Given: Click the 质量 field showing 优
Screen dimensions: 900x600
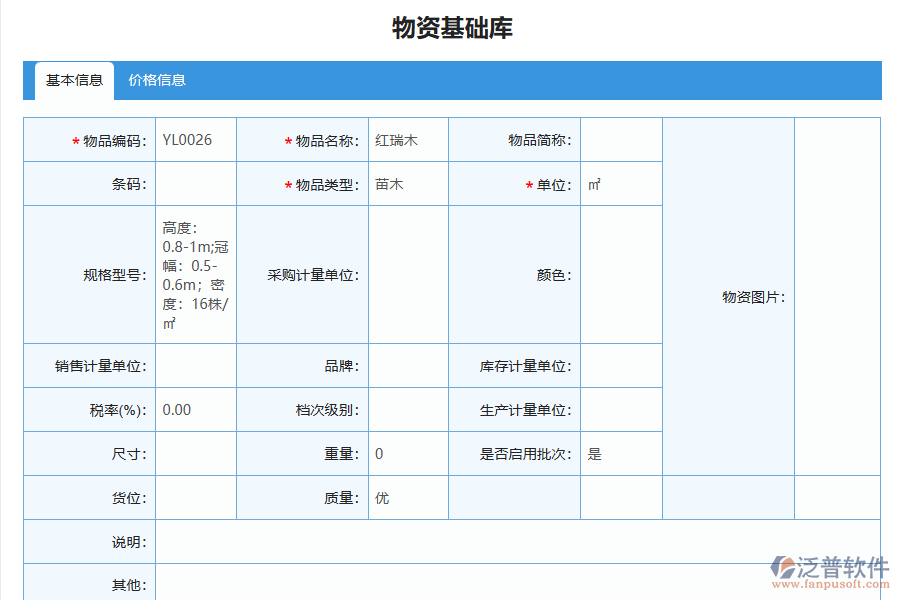Looking at the screenshot, I should pos(408,497).
